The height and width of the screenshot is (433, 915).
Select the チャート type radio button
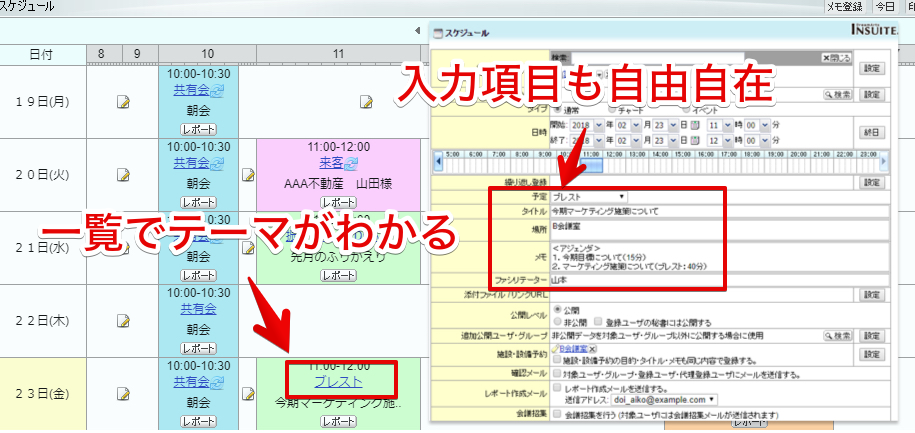612,109
